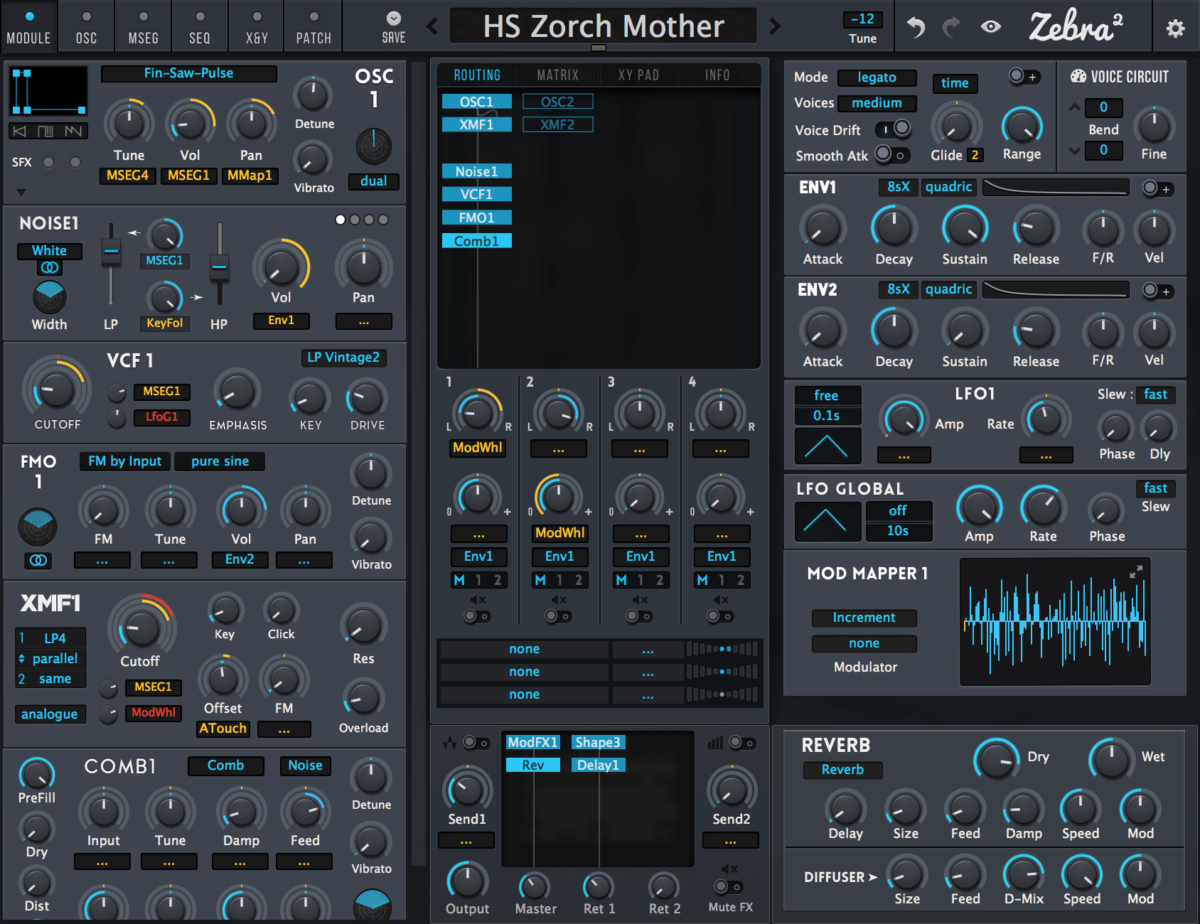Viewport: 1200px width, 924px height.
Task: Toggle the Voice Drift switch
Action: (x=892, y=129)
